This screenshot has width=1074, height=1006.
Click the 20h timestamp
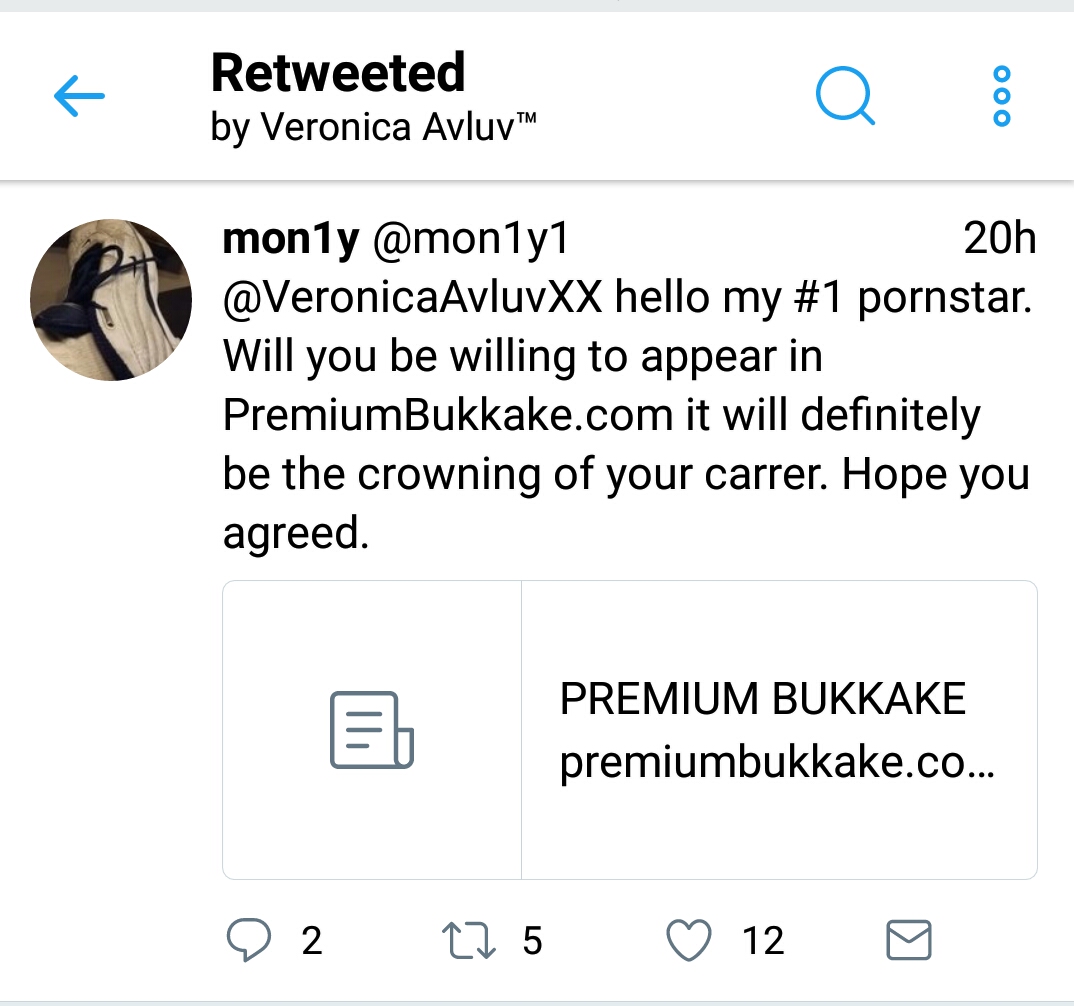(x=999, y=240)
